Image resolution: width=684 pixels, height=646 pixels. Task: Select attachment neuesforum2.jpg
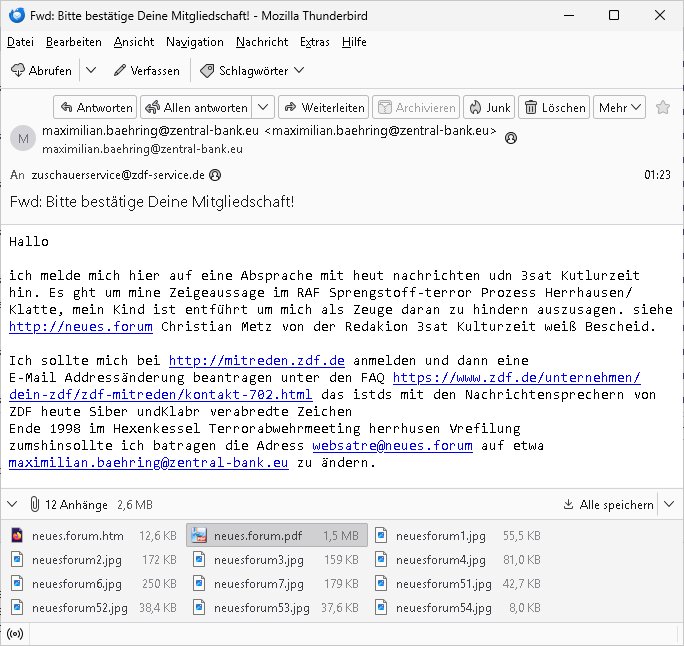94,560
